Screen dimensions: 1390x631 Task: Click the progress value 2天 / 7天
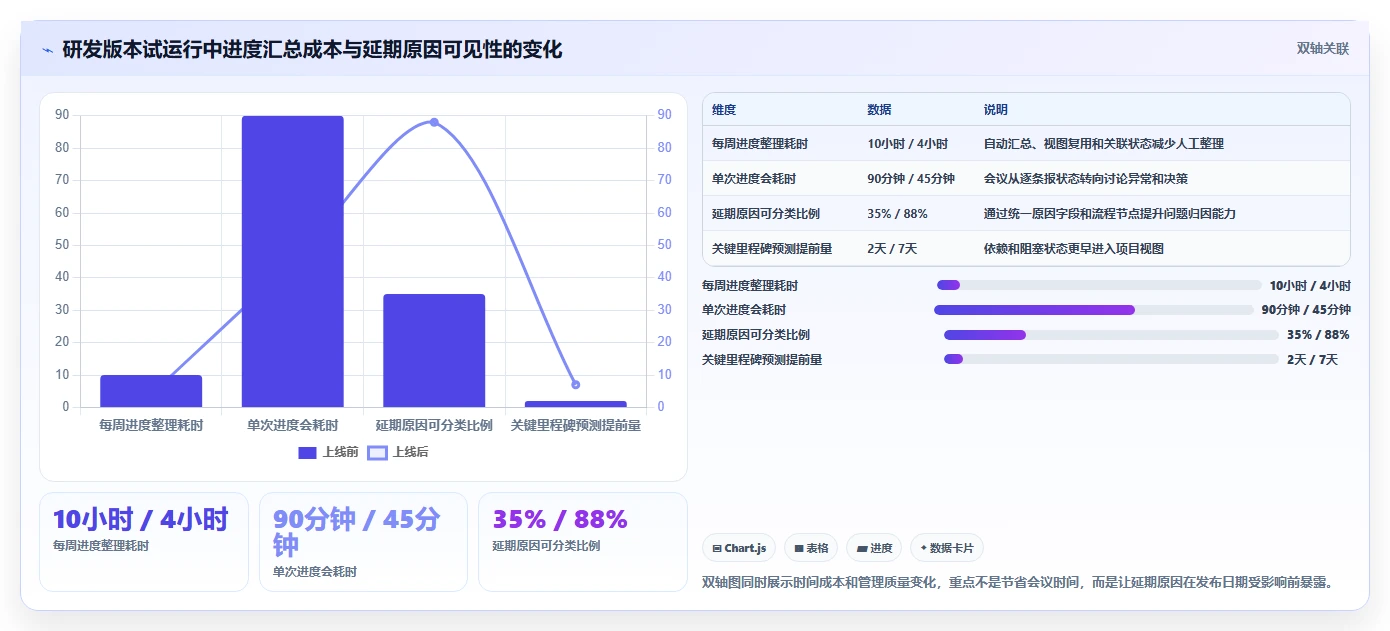1312,360
